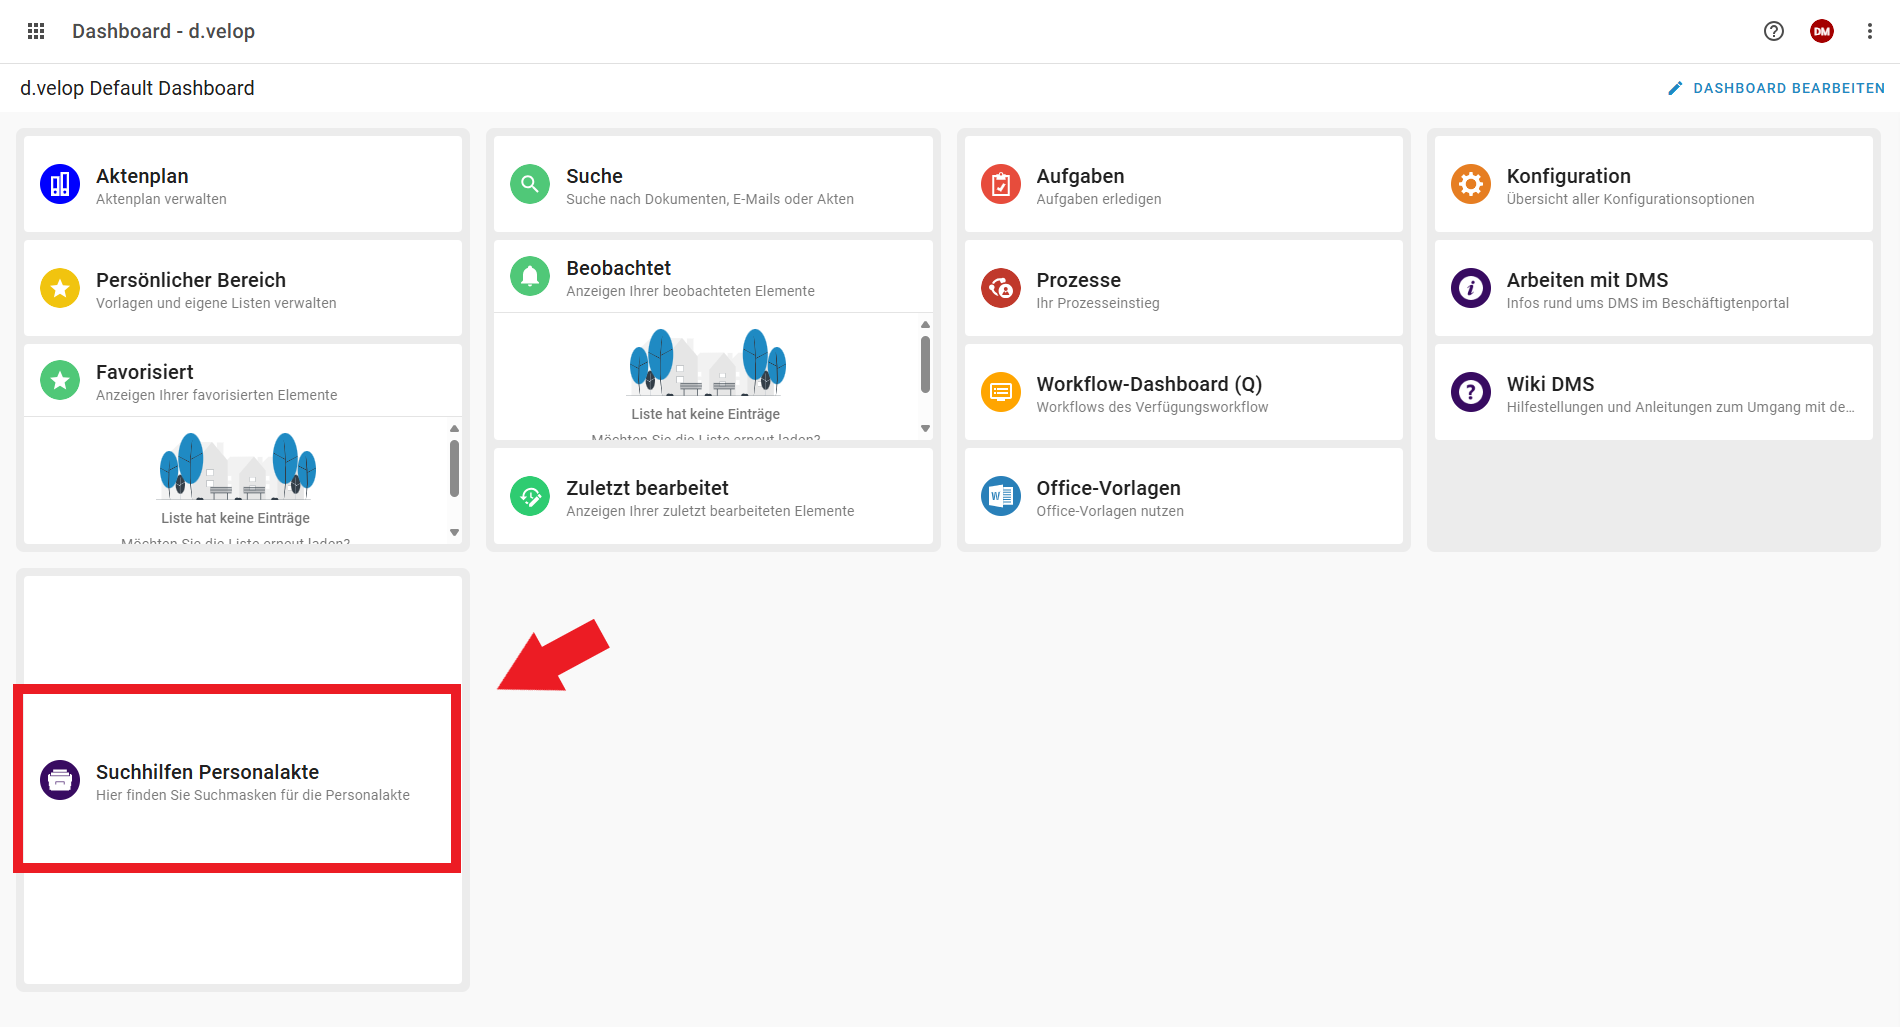Open Workflow-Dashboard (Q) tile
The width and height of the screenshot is (1900, 1027).
(1183, 392)
